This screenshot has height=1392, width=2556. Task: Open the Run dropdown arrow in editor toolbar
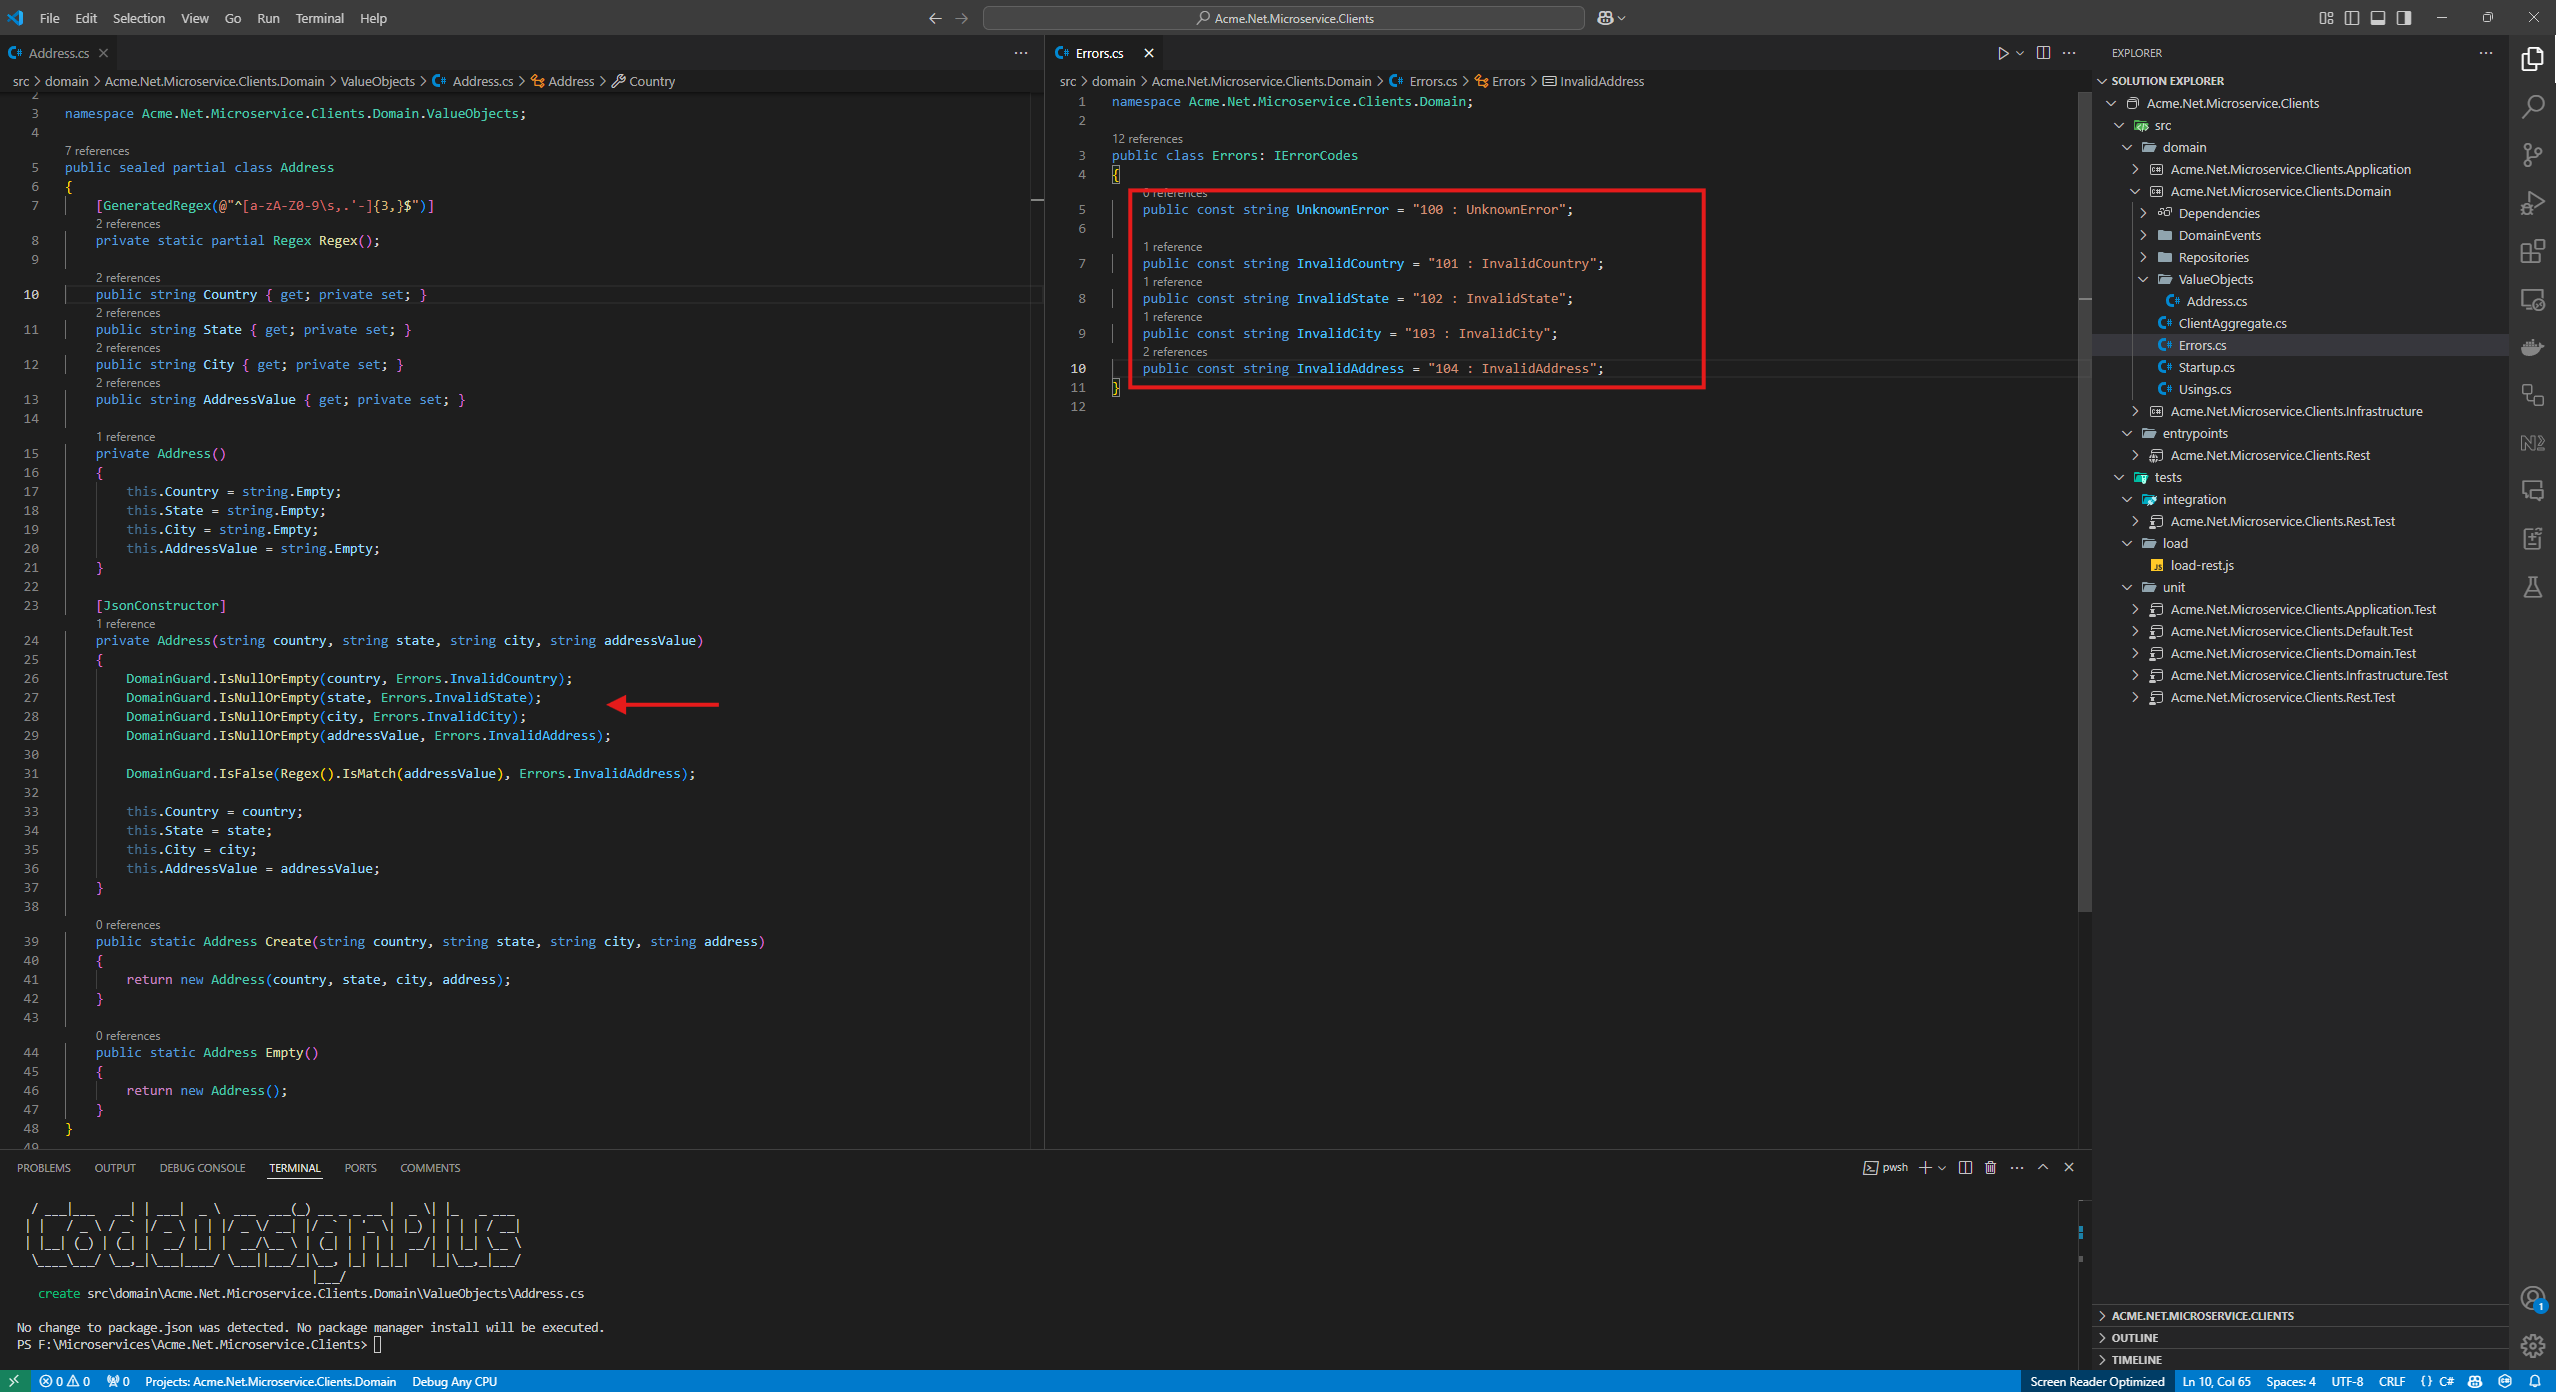tap(2020, 53)
